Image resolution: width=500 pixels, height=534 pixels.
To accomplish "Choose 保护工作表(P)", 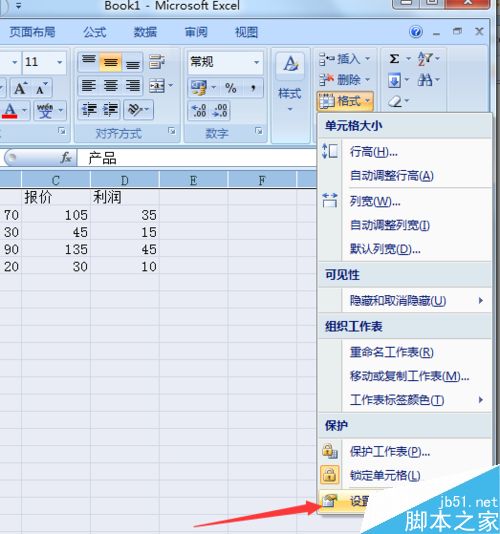I will [405, 452].
